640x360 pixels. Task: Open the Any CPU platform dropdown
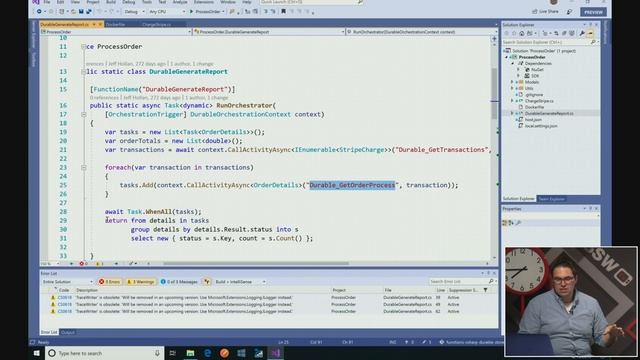click(x=167, y=12)
